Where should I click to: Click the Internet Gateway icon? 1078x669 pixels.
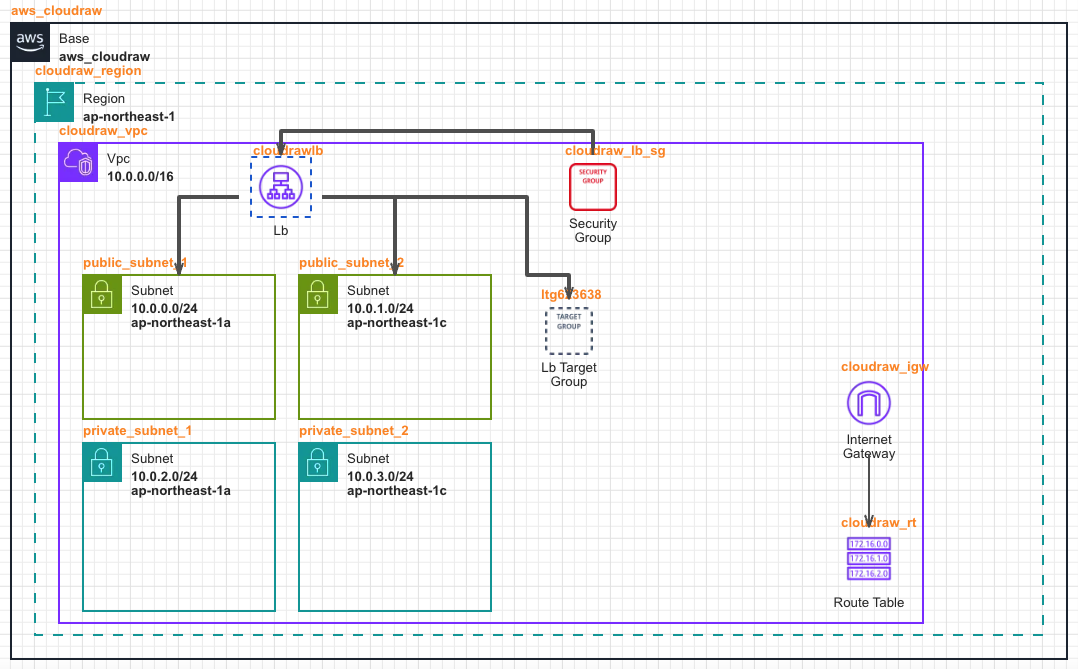(x=868, y=404)
